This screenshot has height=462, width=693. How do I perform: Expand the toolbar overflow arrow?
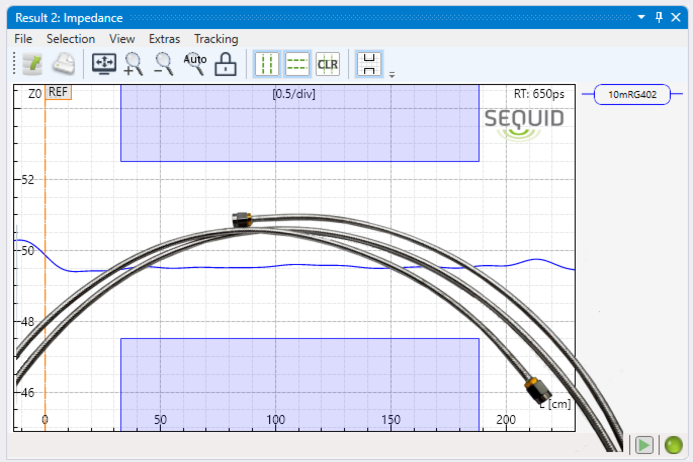392,74
